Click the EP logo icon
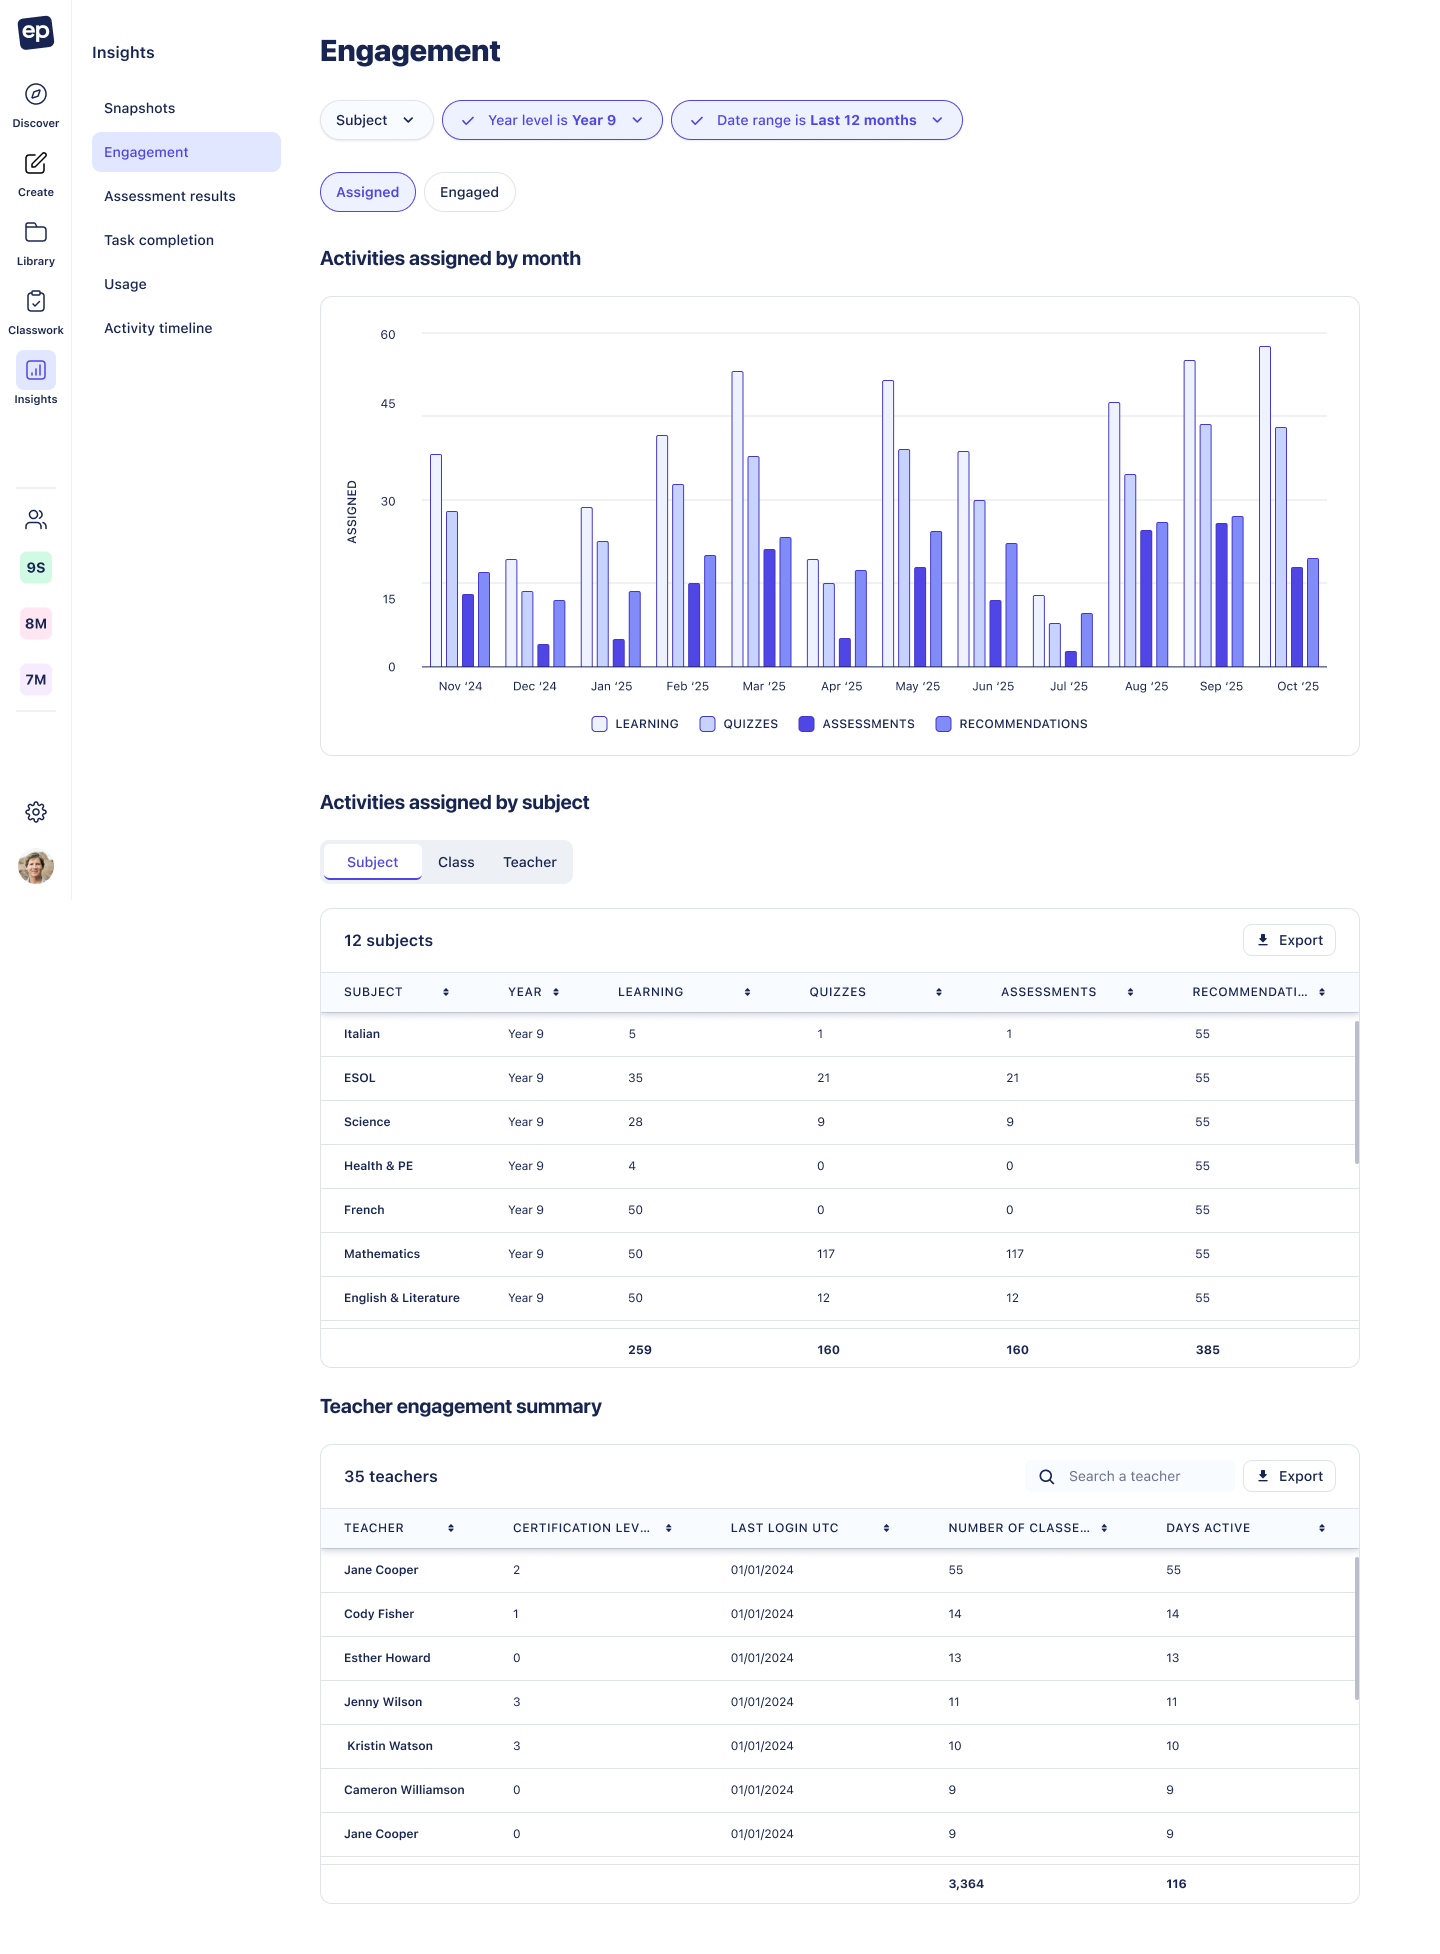 (x=36, y=32)
